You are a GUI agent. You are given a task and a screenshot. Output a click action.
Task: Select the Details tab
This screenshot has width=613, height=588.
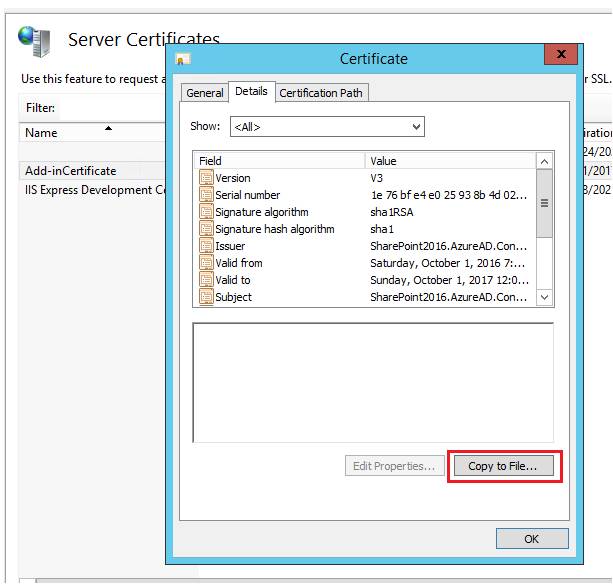(251, 91)
